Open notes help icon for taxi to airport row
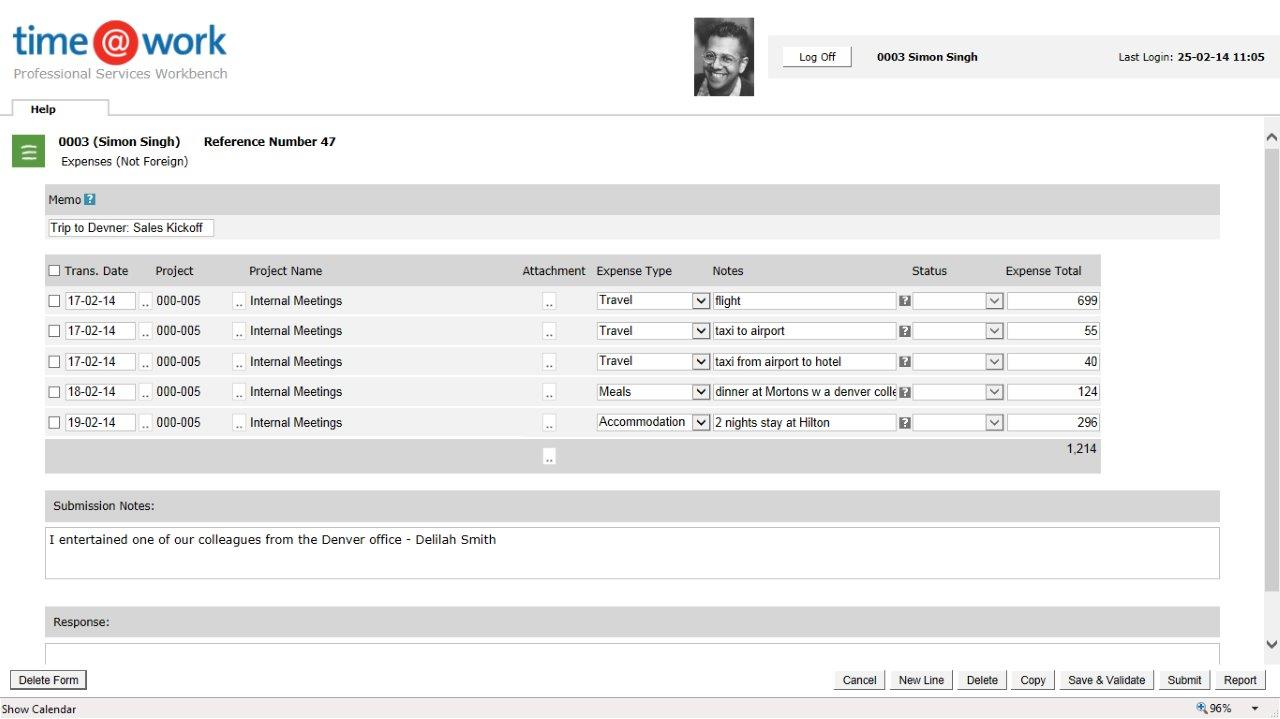Viewport: 1280px width, 719px height. pyautogui.click(x=904, y=331)
